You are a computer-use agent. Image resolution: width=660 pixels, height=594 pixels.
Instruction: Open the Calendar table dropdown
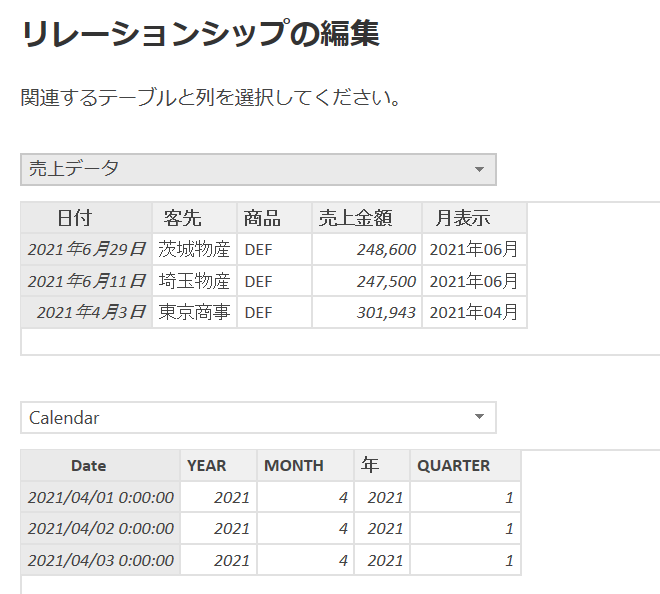[x=258, y=418]
